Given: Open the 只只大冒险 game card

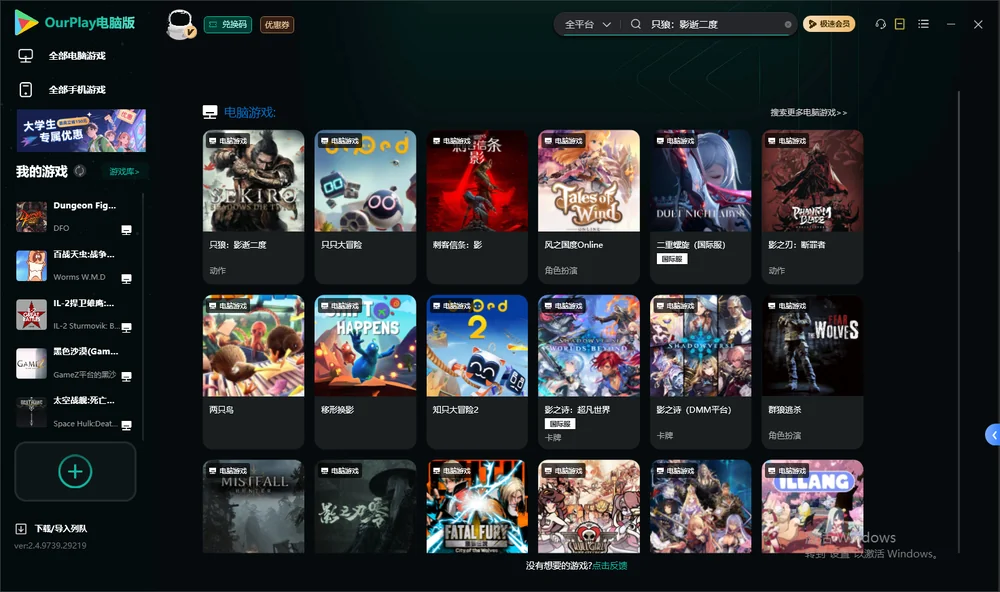Looking at the screenshot, I should coord(365,207).
